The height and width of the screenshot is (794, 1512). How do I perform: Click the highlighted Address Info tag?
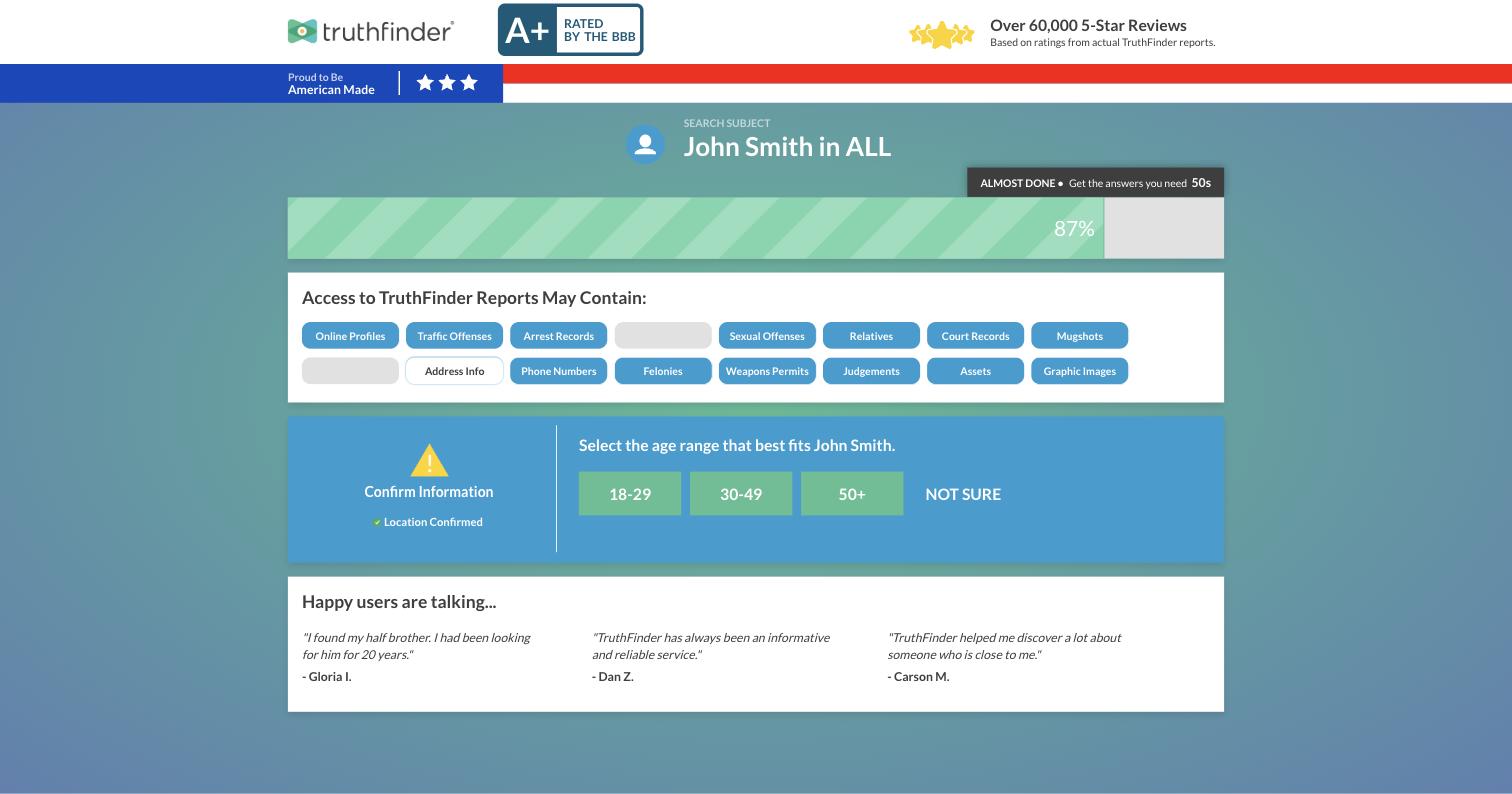point(454,371)
